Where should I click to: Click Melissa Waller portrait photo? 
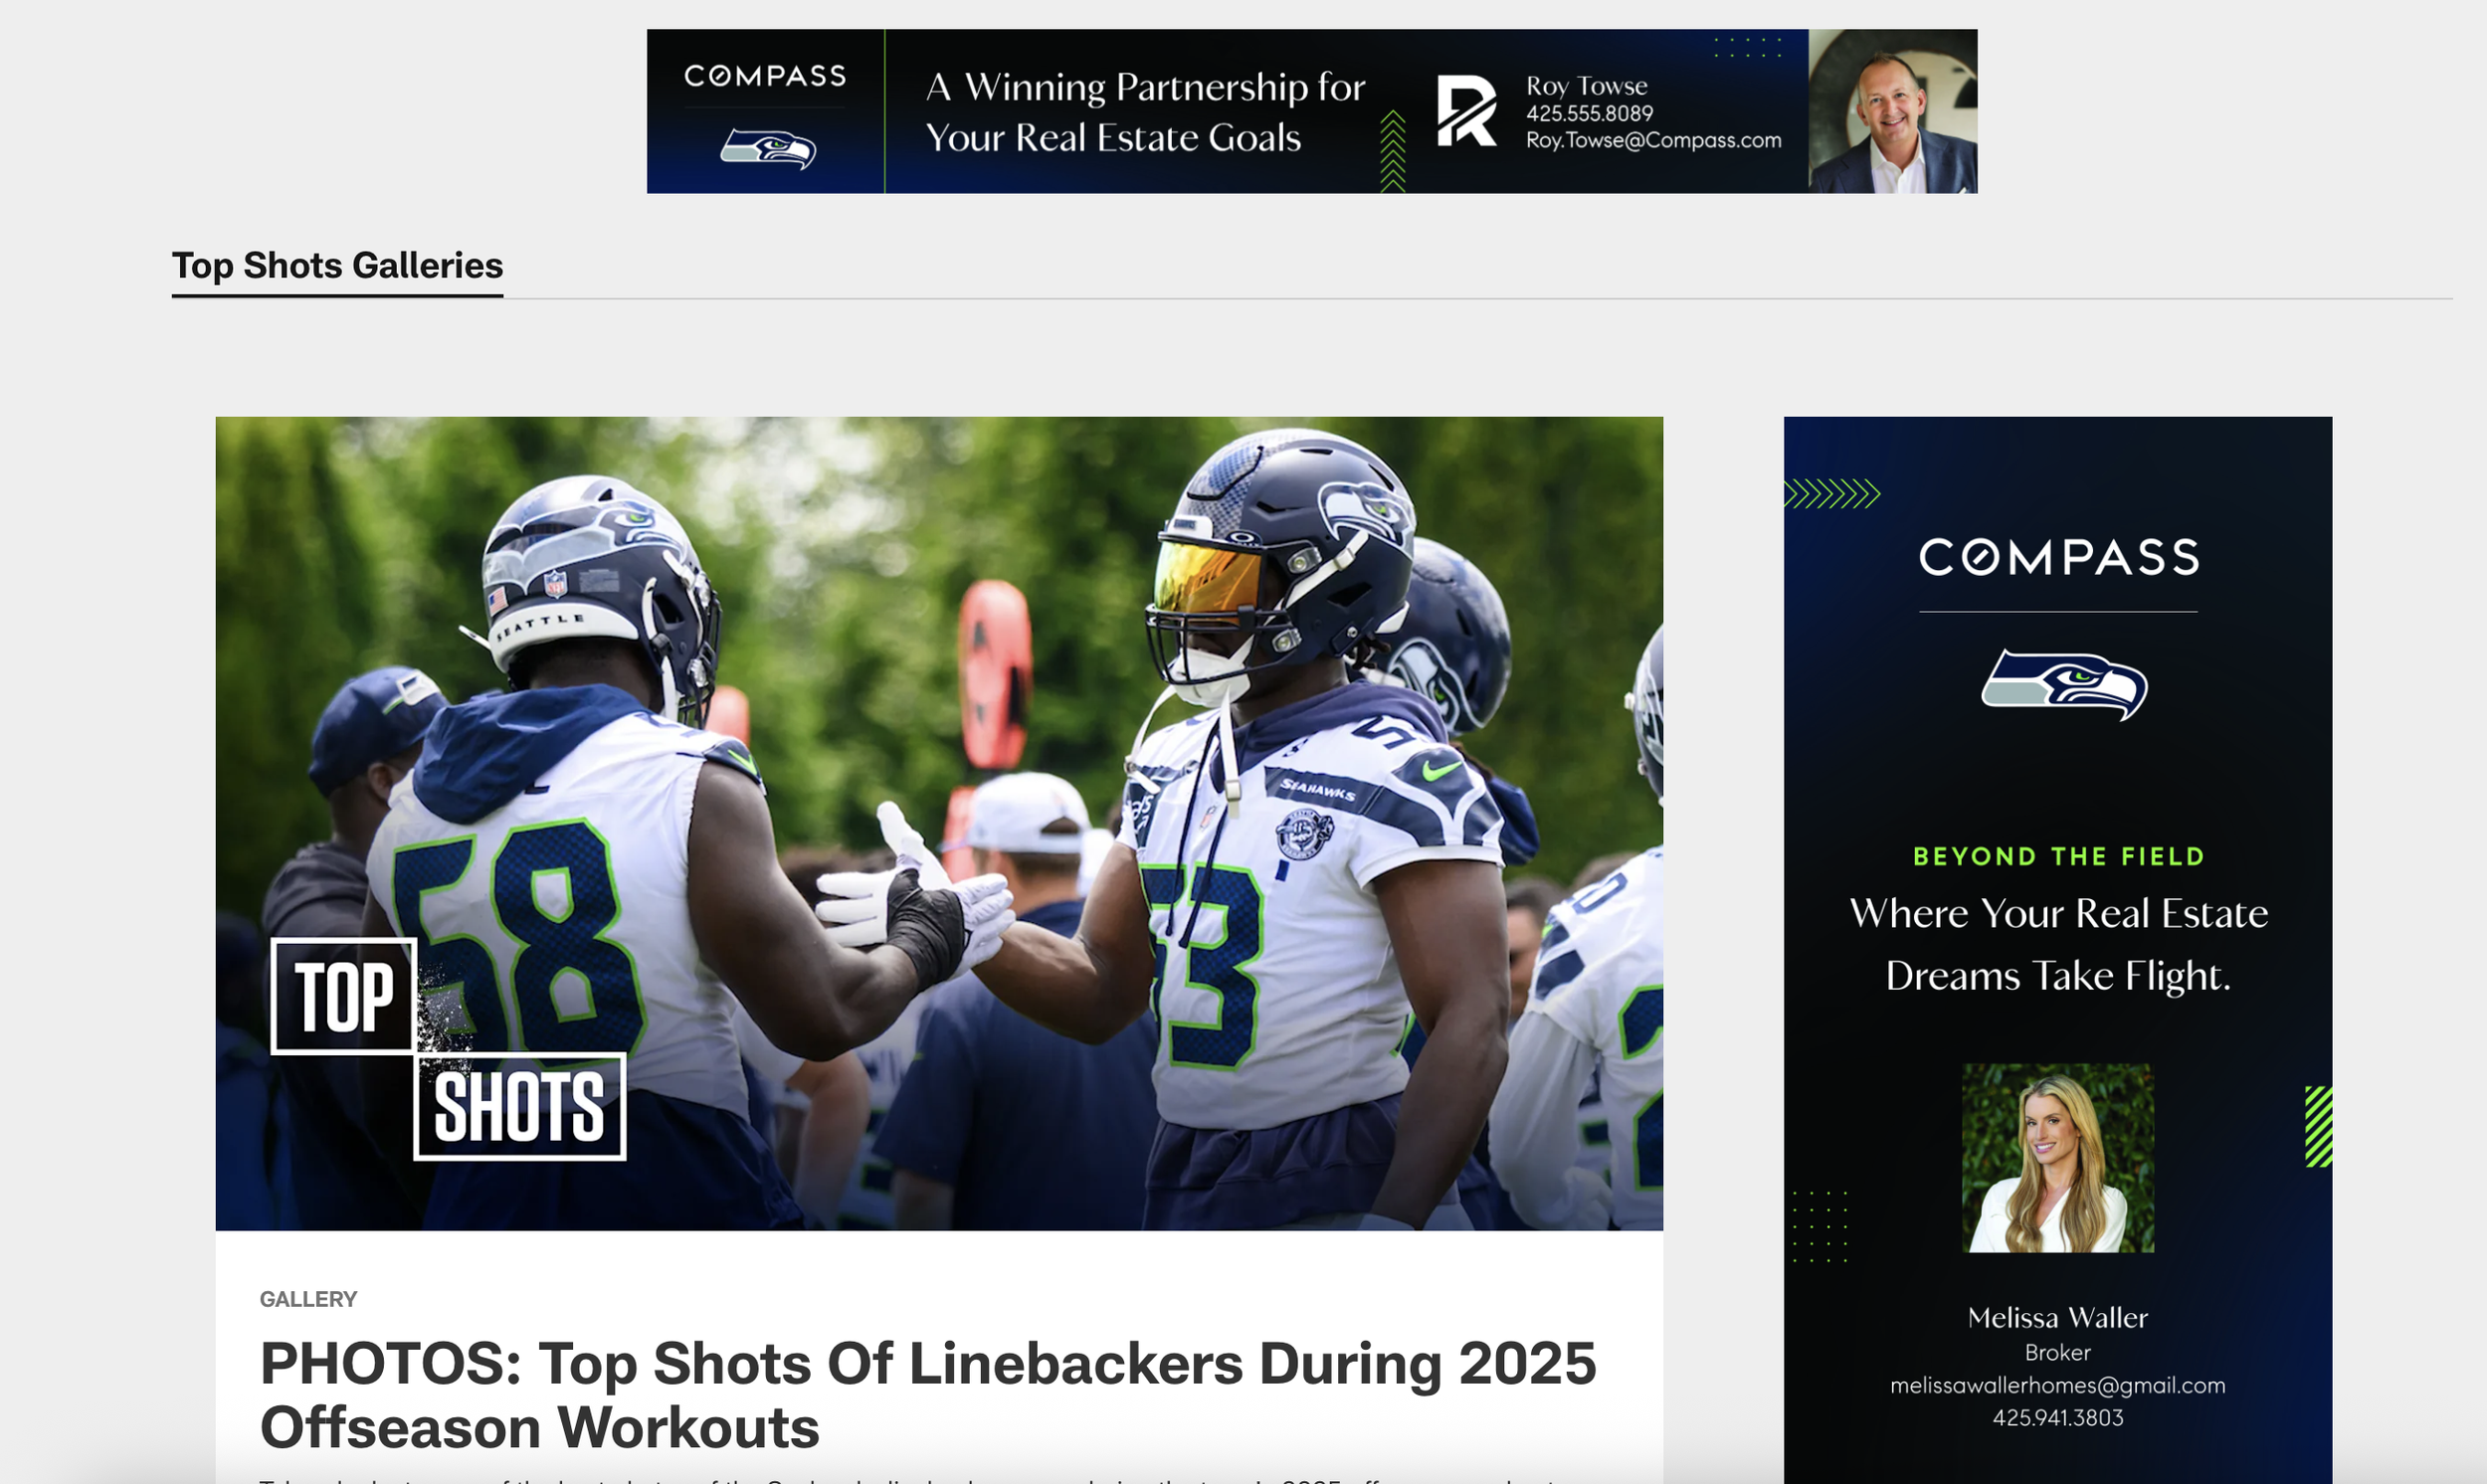[x=2057, y=1157]
